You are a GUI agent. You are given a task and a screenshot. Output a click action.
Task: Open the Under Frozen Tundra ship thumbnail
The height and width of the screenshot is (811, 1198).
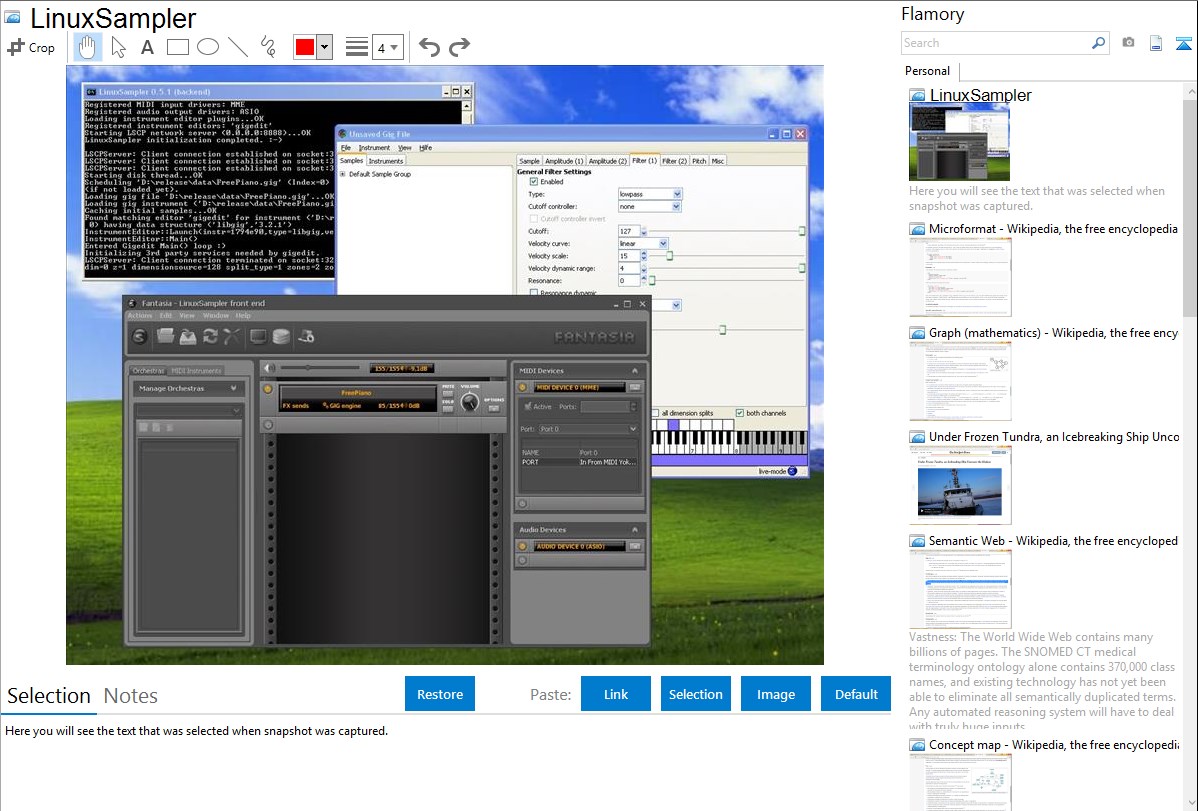[x=960, y=485]
